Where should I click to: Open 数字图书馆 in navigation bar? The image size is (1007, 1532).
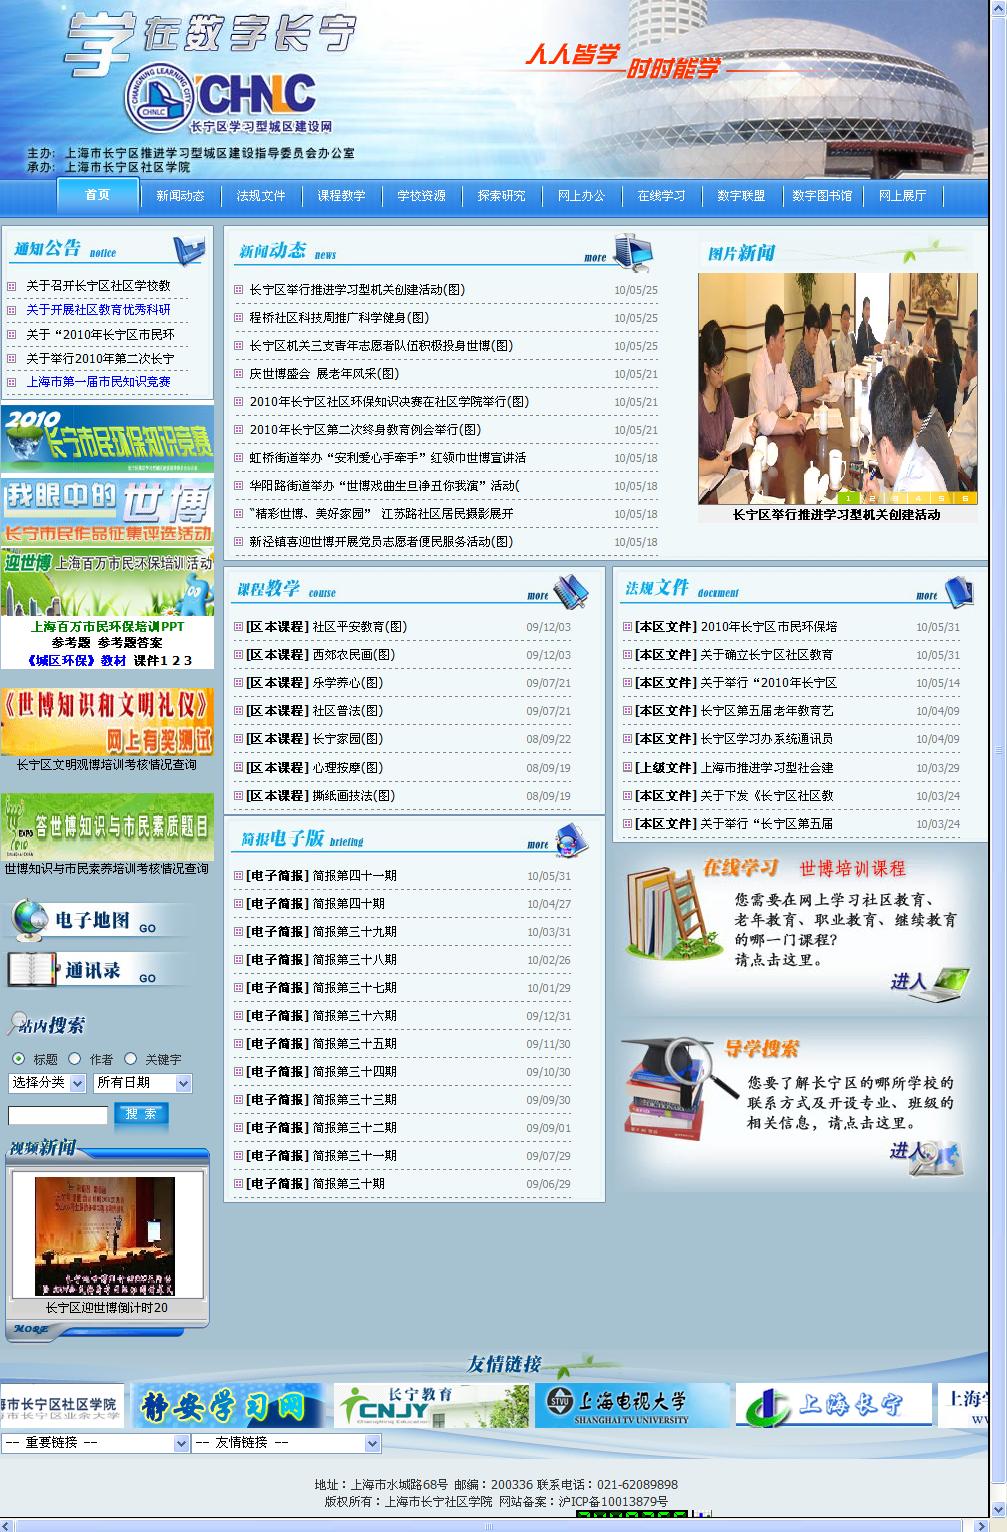pos(822,196)
